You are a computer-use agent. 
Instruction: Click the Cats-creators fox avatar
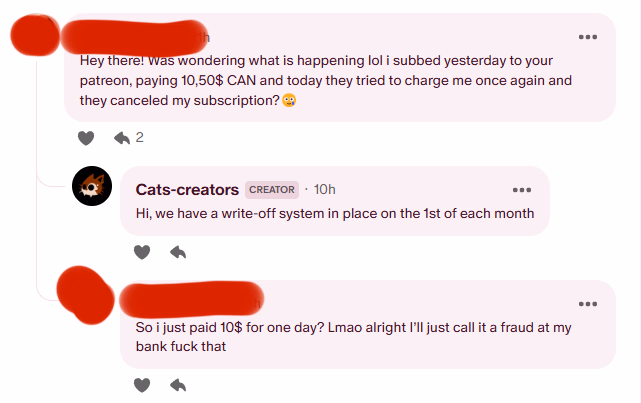point(92,186)
